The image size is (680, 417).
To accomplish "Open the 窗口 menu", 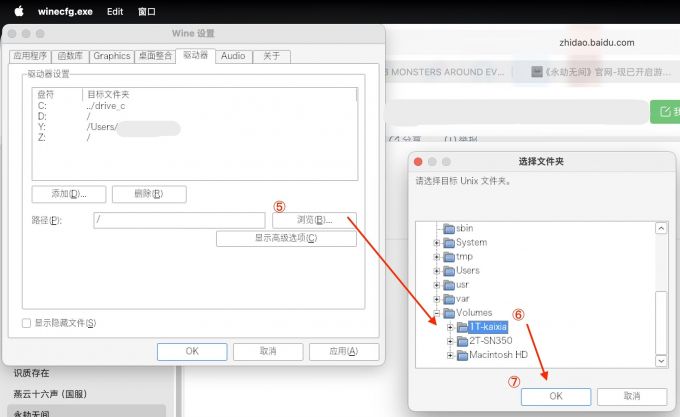I will 147,12.
